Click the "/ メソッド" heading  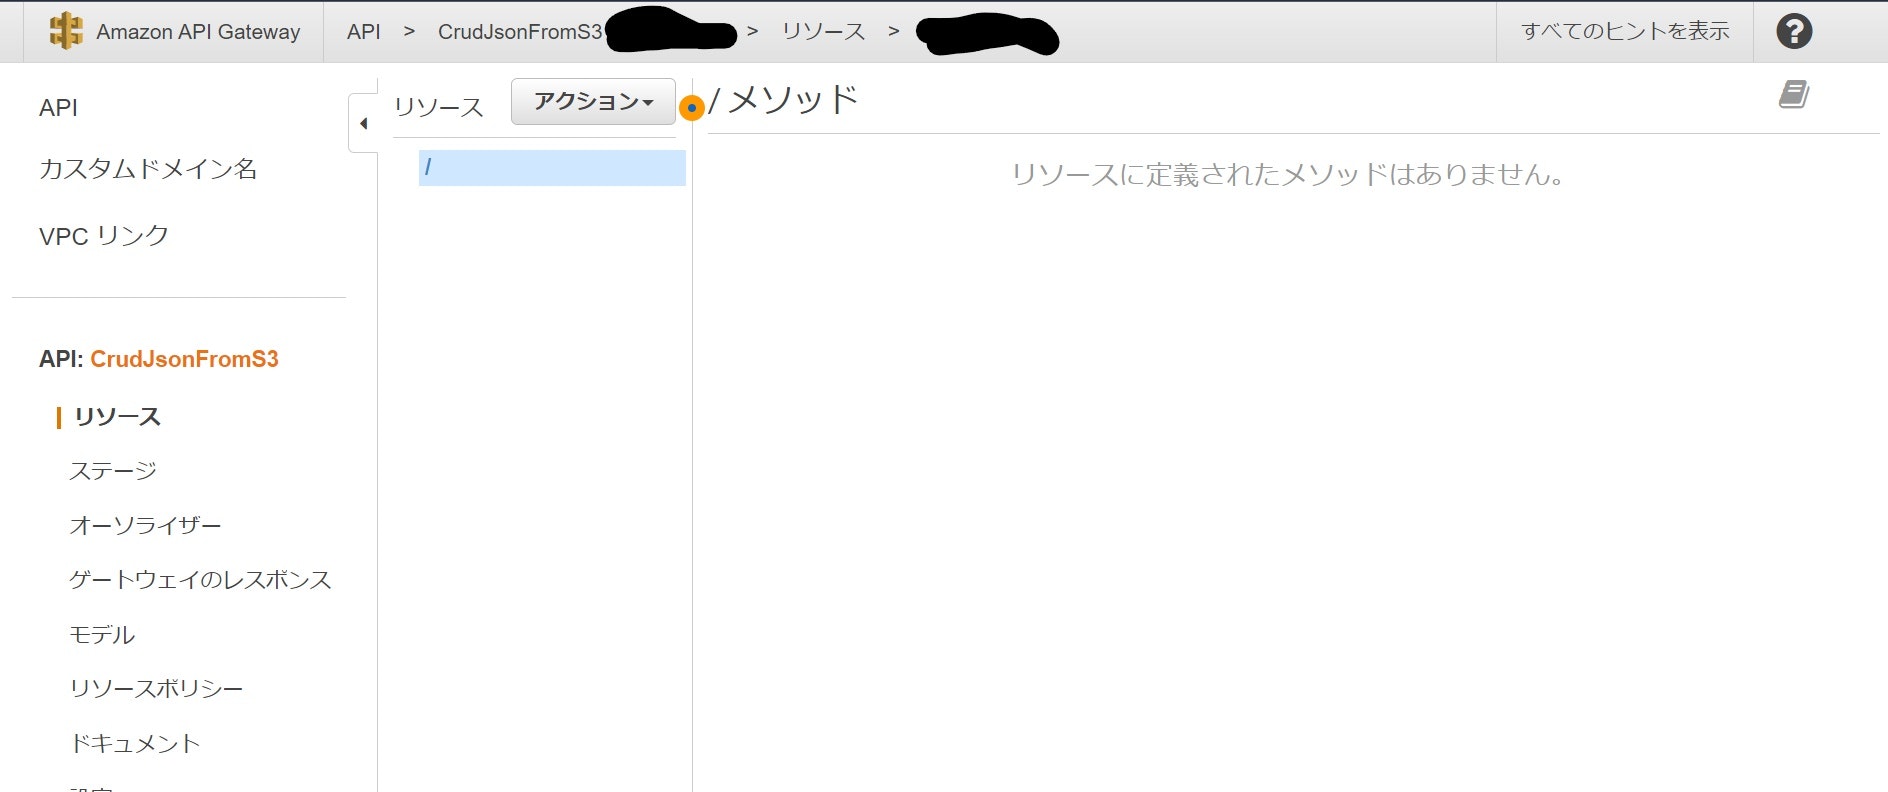tap(783, 100)
